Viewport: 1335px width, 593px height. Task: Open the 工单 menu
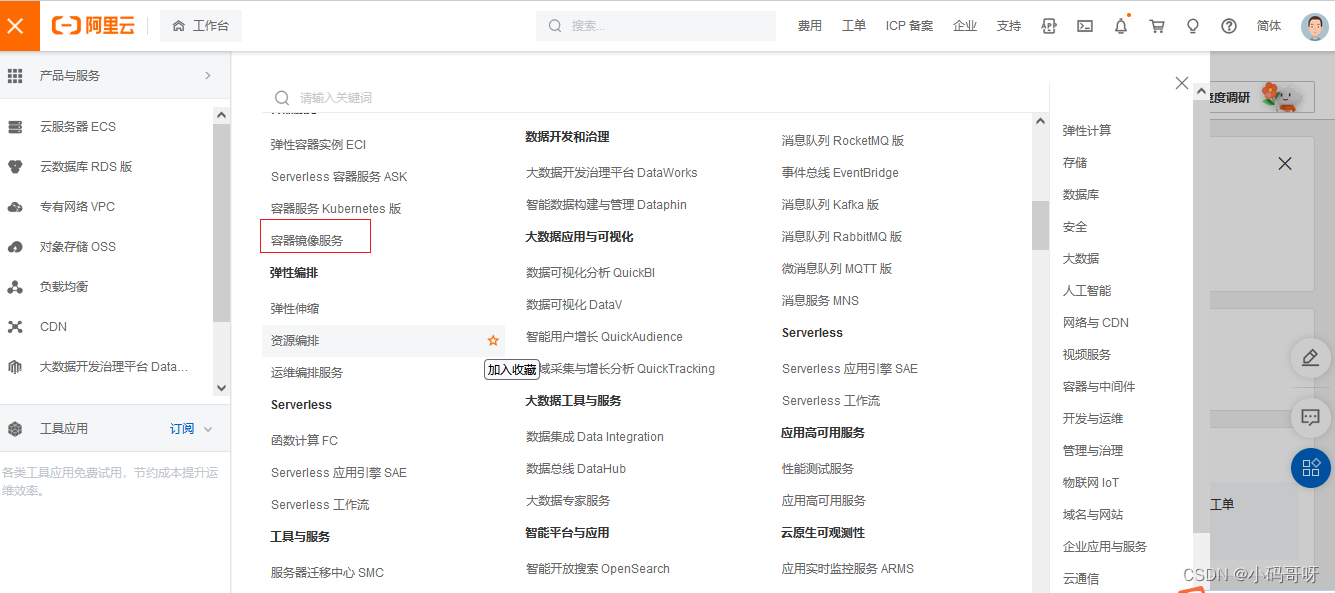point(854,26)
